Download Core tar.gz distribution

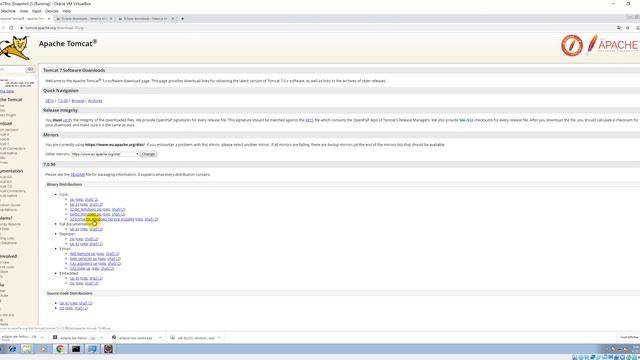[74, 204]
